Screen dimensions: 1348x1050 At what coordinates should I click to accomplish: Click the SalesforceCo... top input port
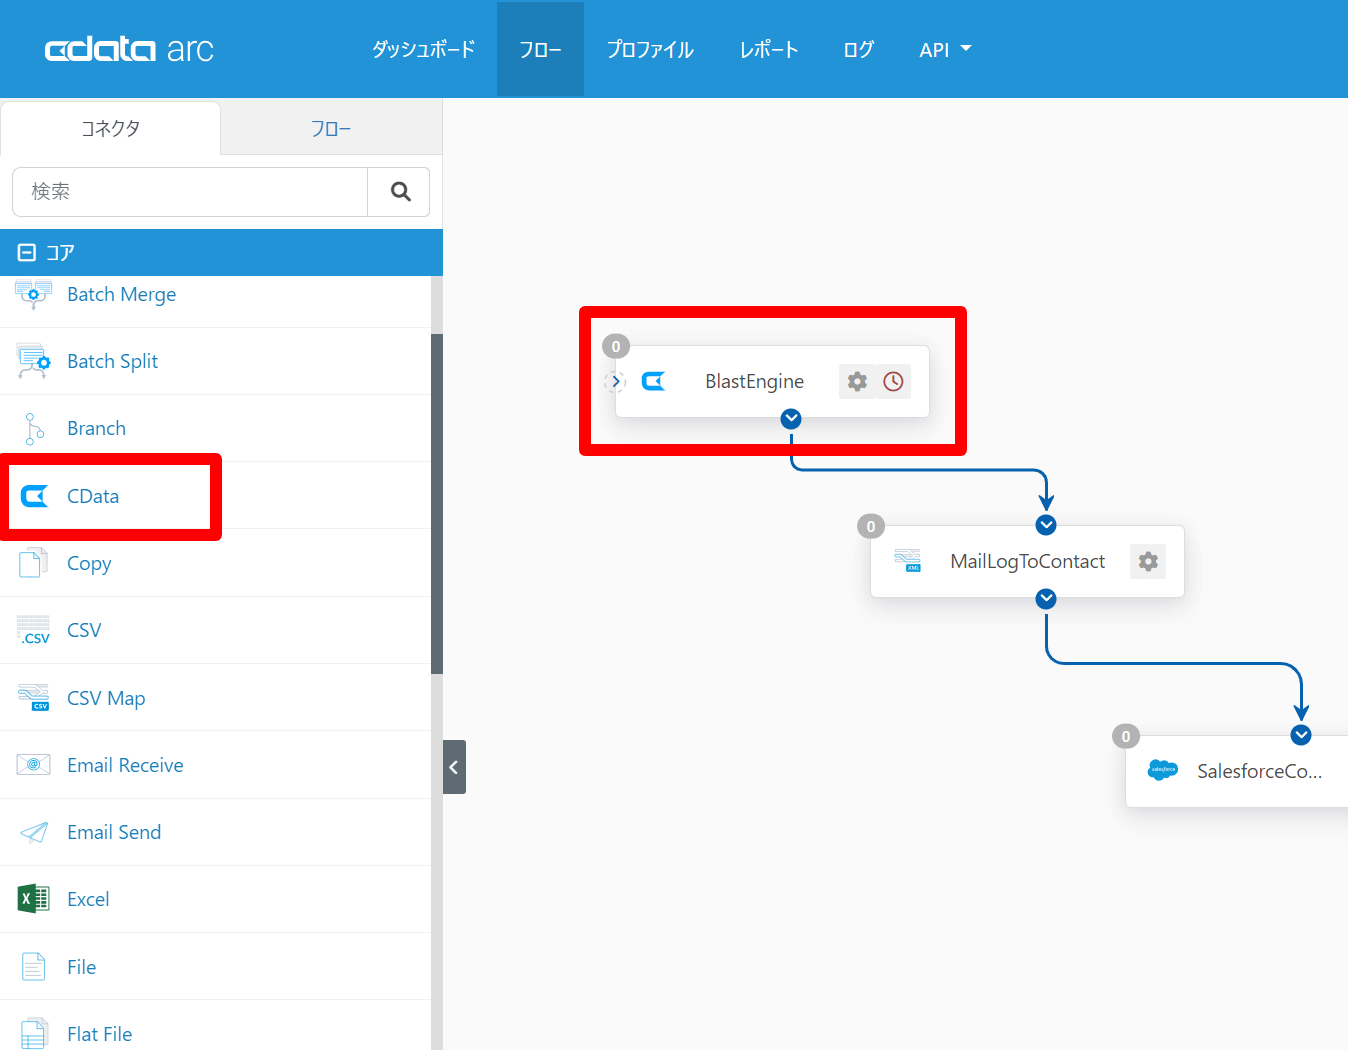(x=1301, y=735)
